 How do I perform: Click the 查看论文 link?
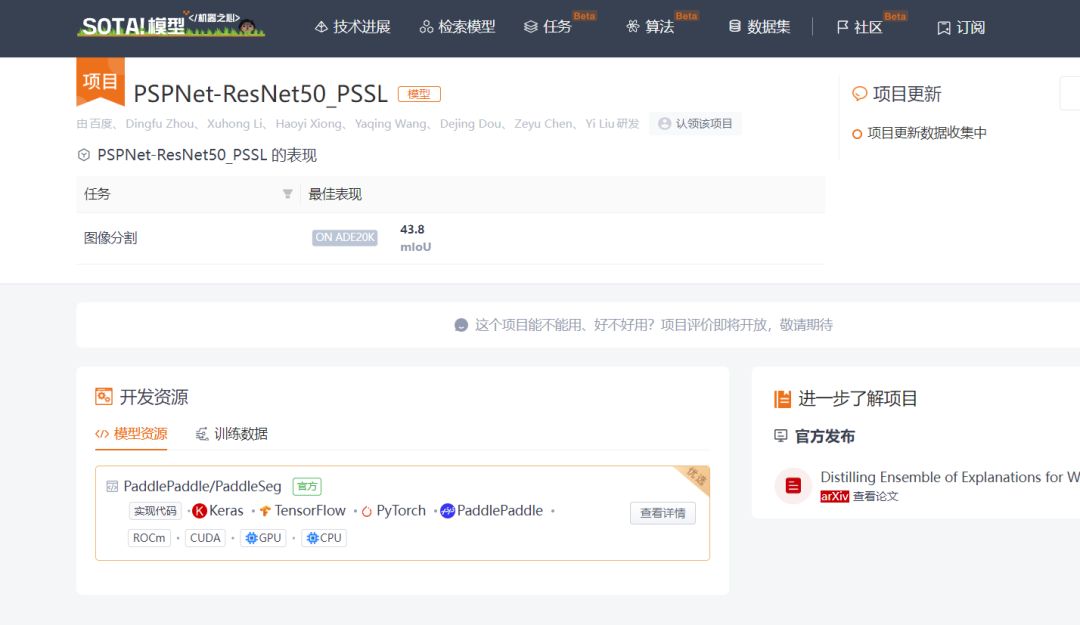[875, 496]
